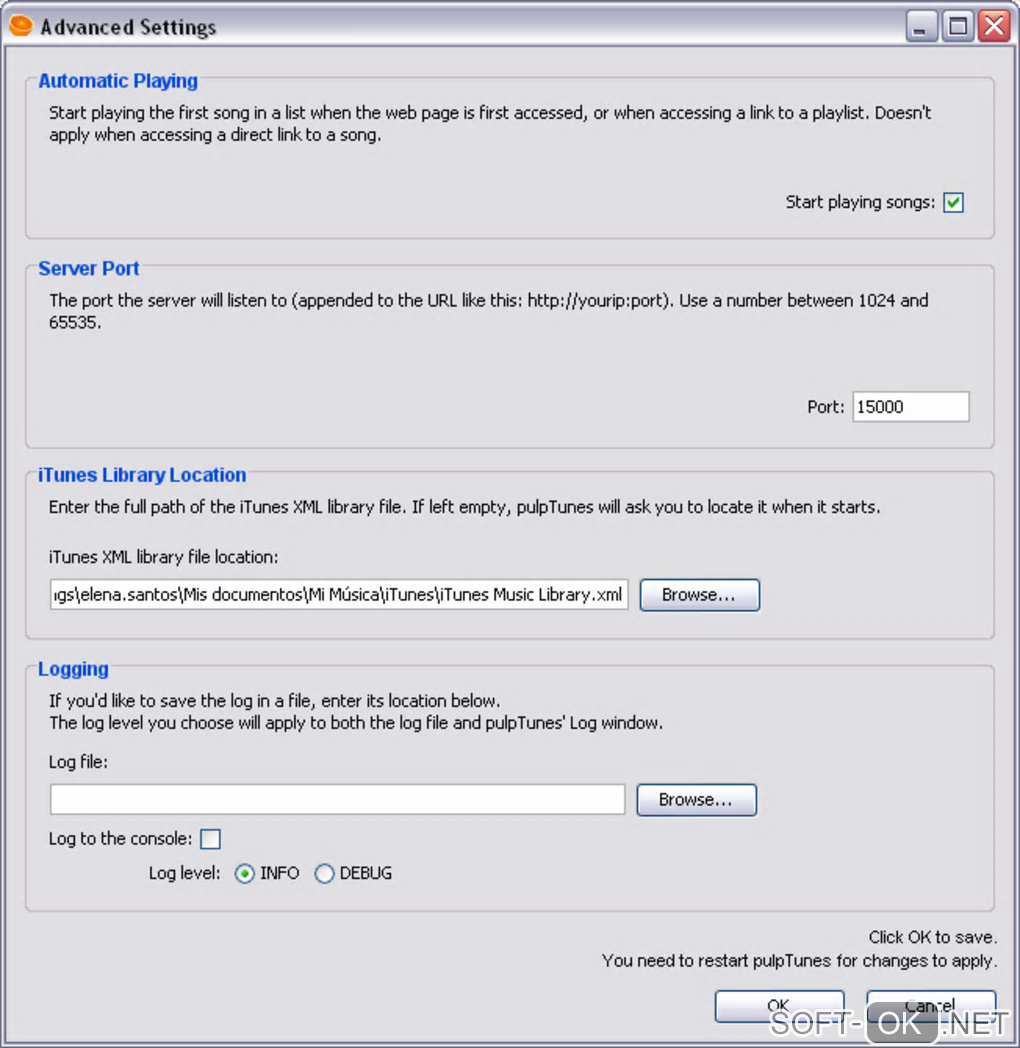1020x1048 pixels.
Task: Click OK to save settings
Action: (779, 1006)
